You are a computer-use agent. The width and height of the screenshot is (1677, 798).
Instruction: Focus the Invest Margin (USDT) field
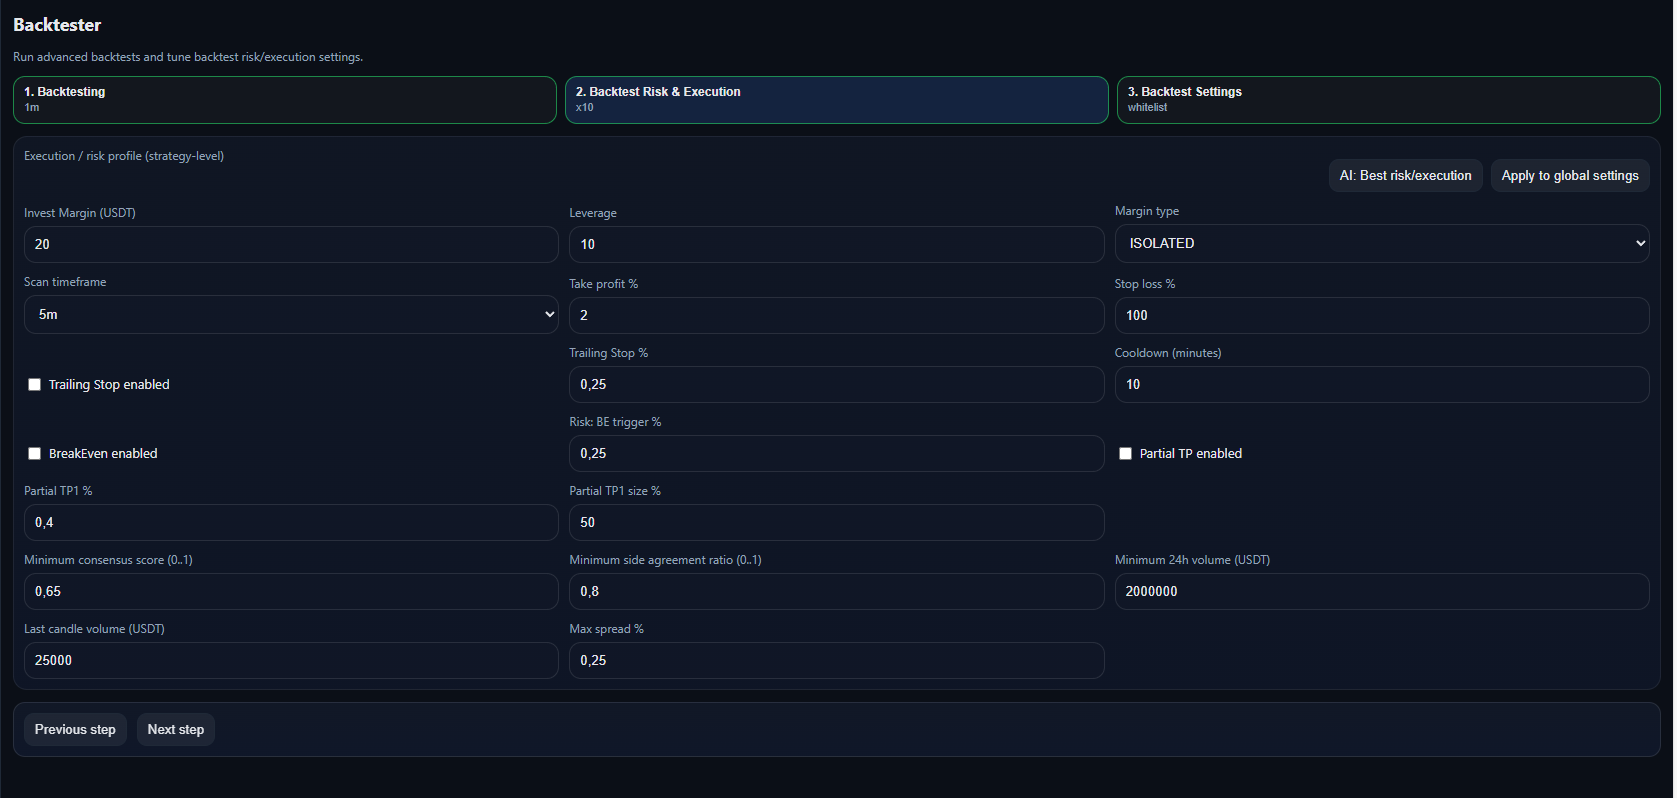tap(291, 245)
